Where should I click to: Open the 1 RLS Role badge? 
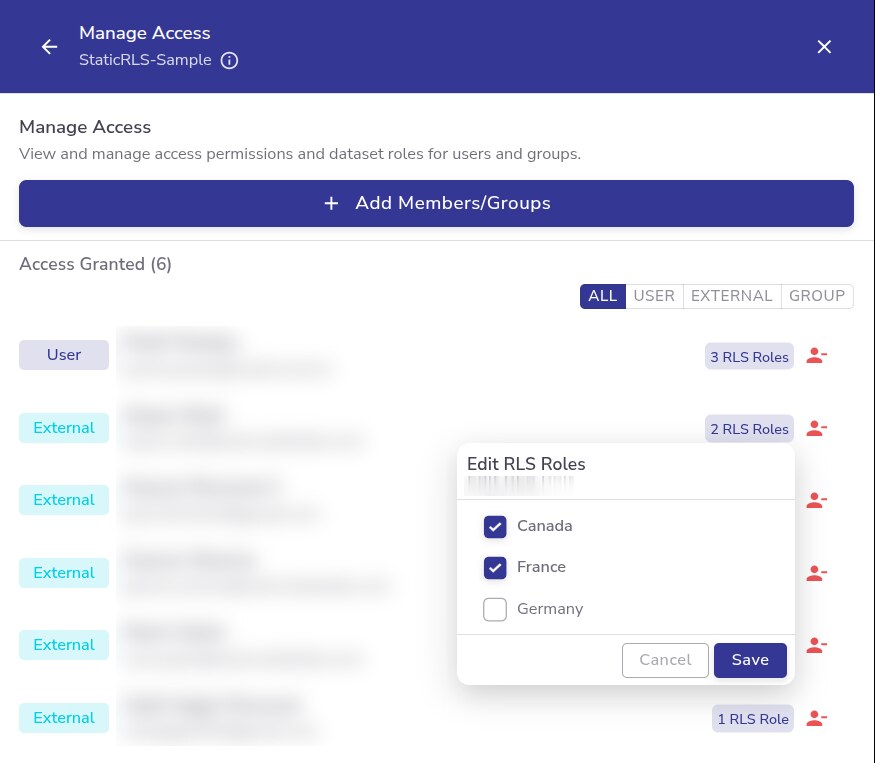click(753, 719)
